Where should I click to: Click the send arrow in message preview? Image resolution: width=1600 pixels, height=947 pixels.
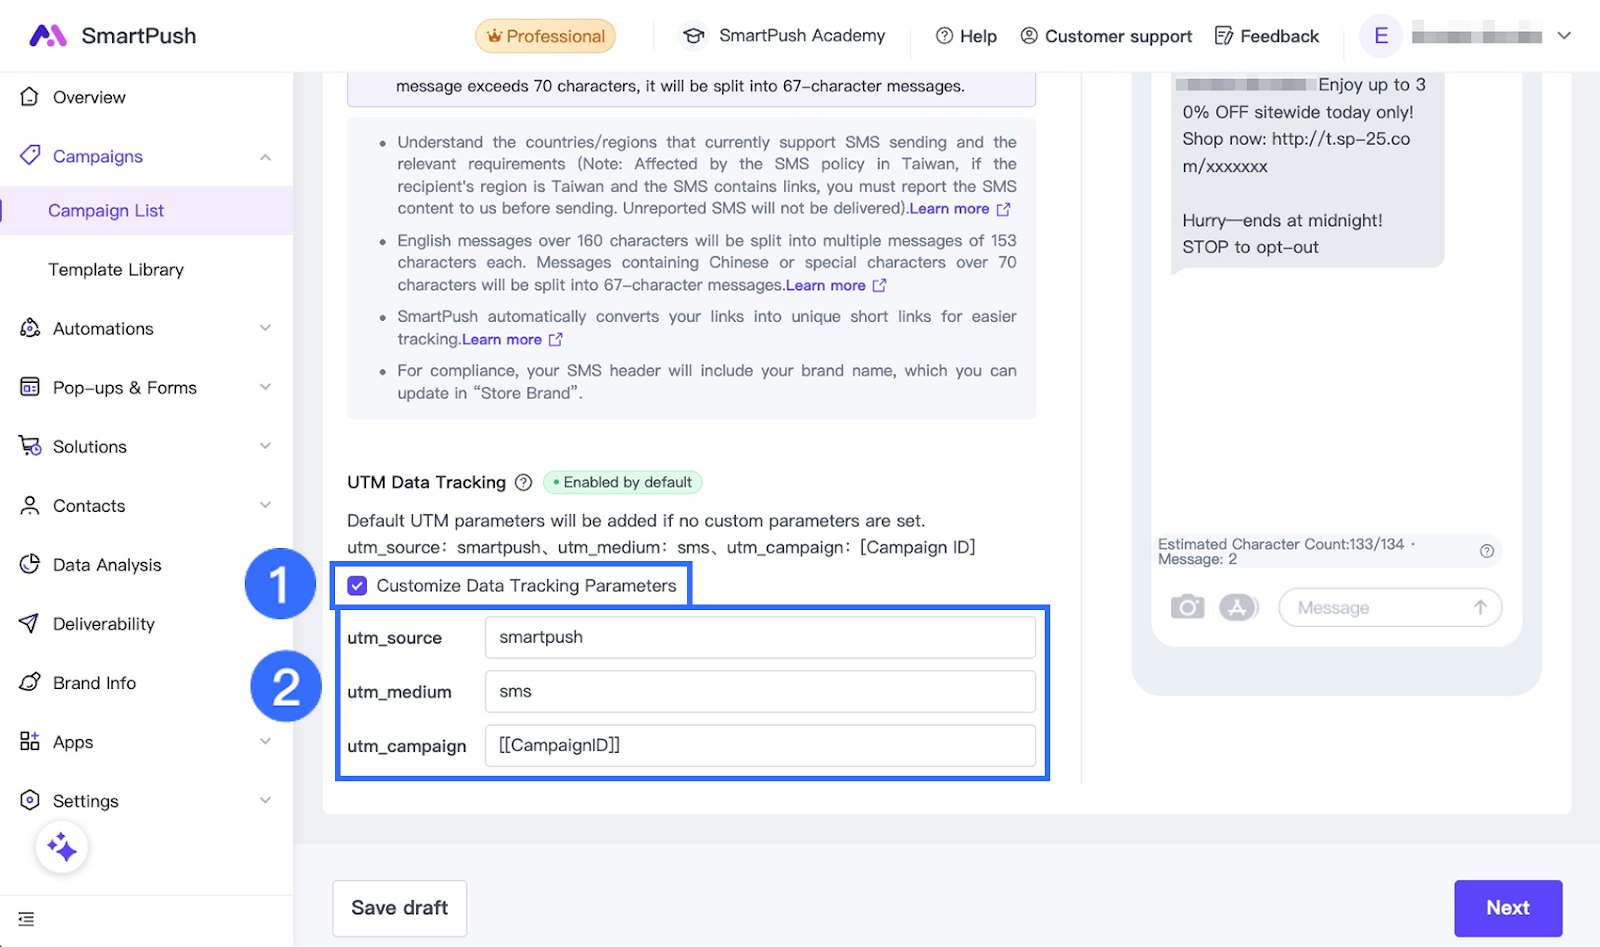click(x=1480, y=607)
